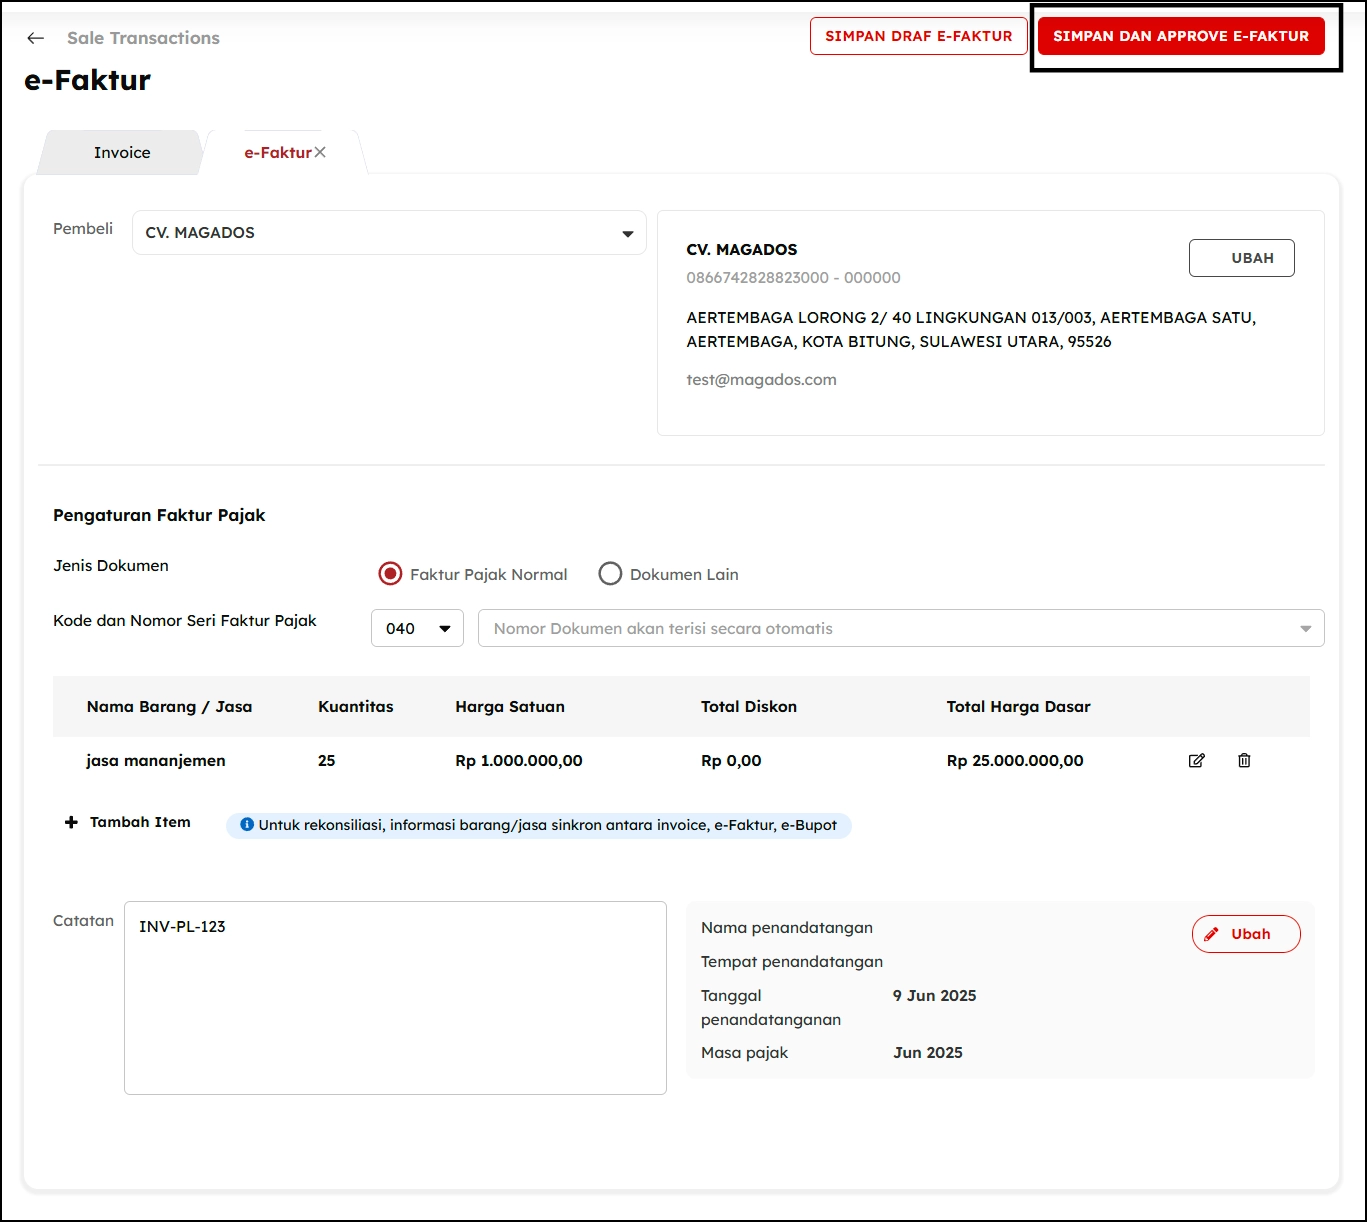The width and height of the screenshot is (1367, 1222).
Task: Click the Nama penandatangan label
Action: coord(787,927)
